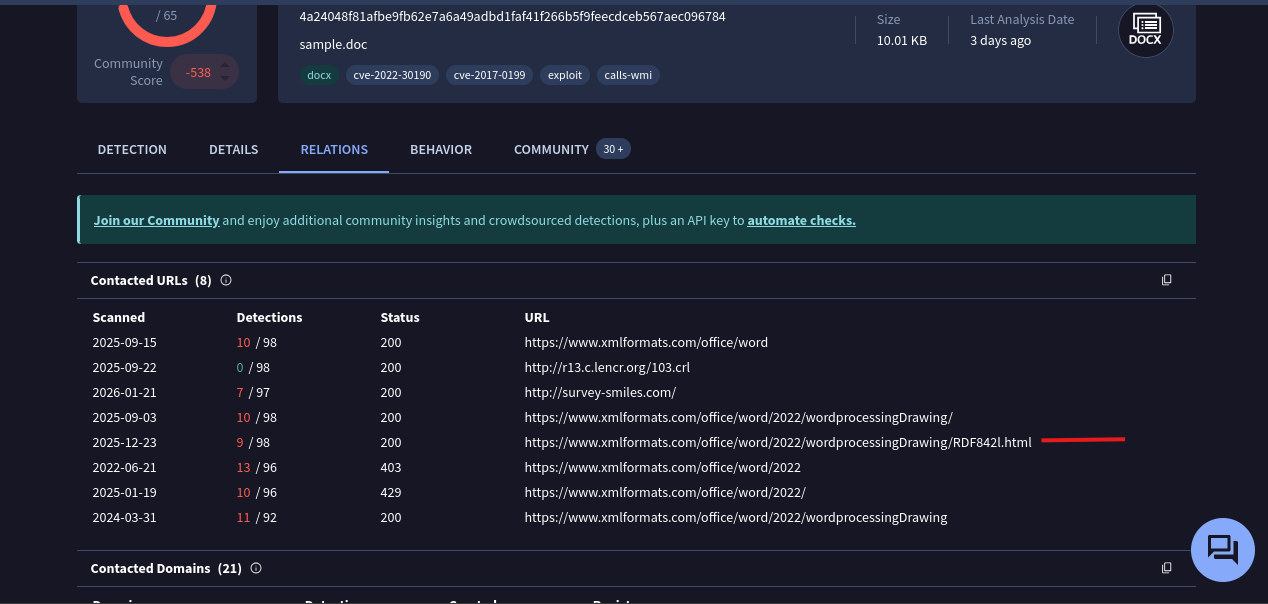Open the Behavior tab
This screenshot has width=1268, height=604.
coord(441,149)
